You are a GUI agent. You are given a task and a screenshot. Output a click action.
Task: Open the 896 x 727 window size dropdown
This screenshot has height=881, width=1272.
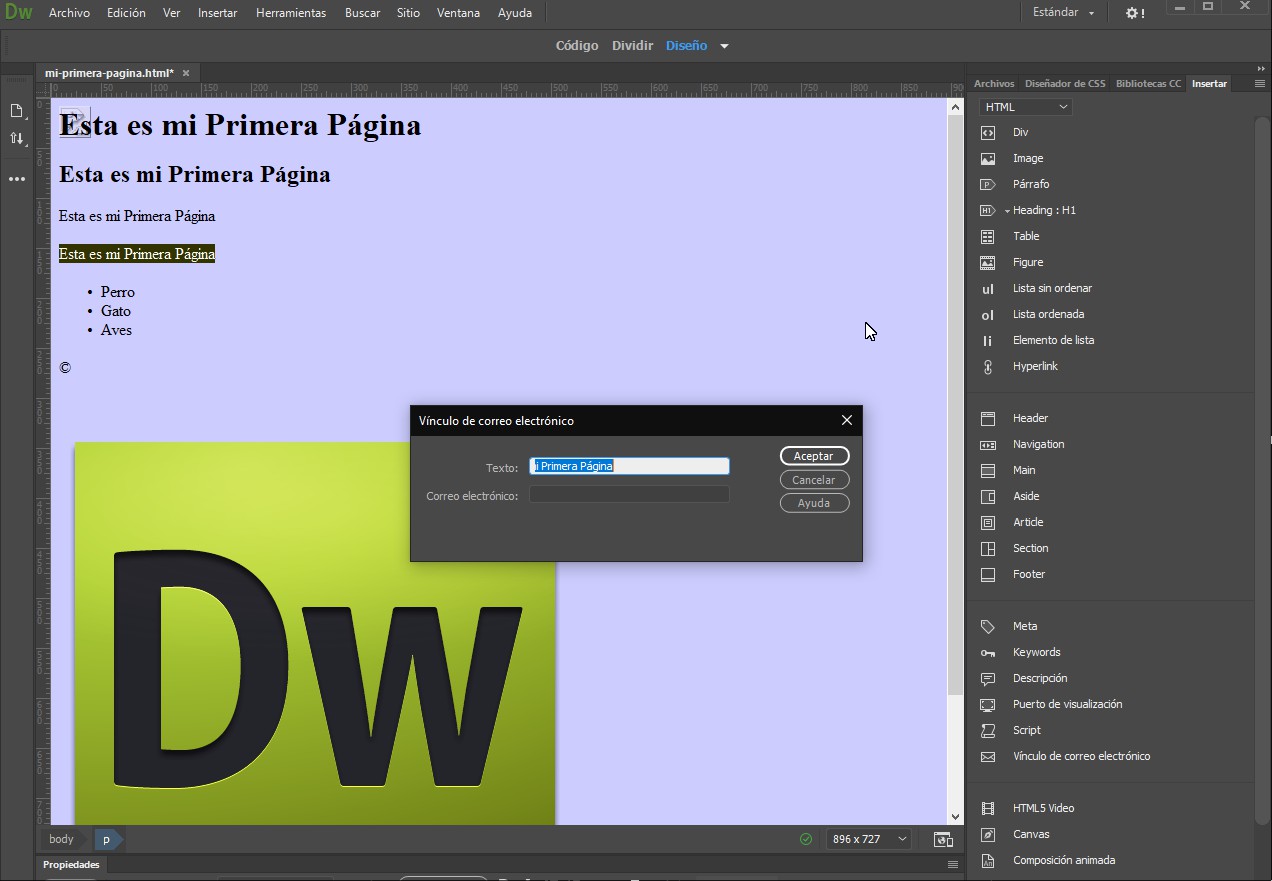pyautogui.click(x=869, y=839)
